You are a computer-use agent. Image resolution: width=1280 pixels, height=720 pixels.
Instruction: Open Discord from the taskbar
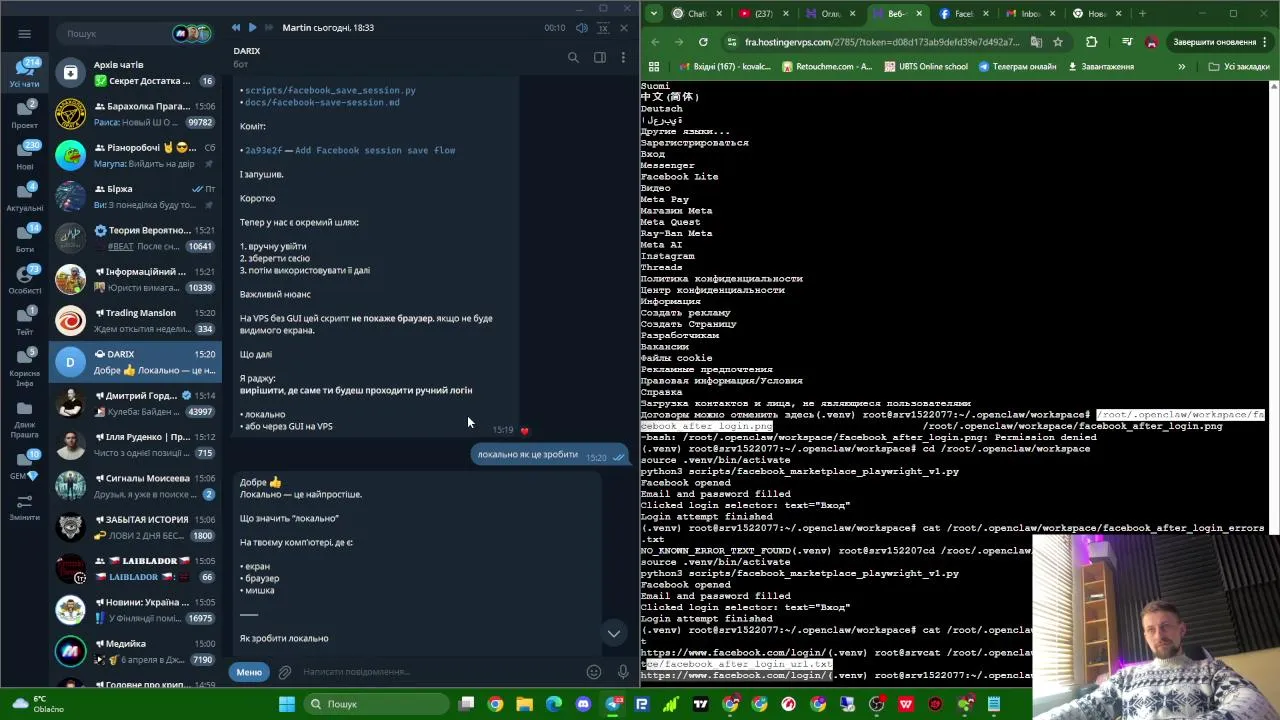tap(583, 704)
